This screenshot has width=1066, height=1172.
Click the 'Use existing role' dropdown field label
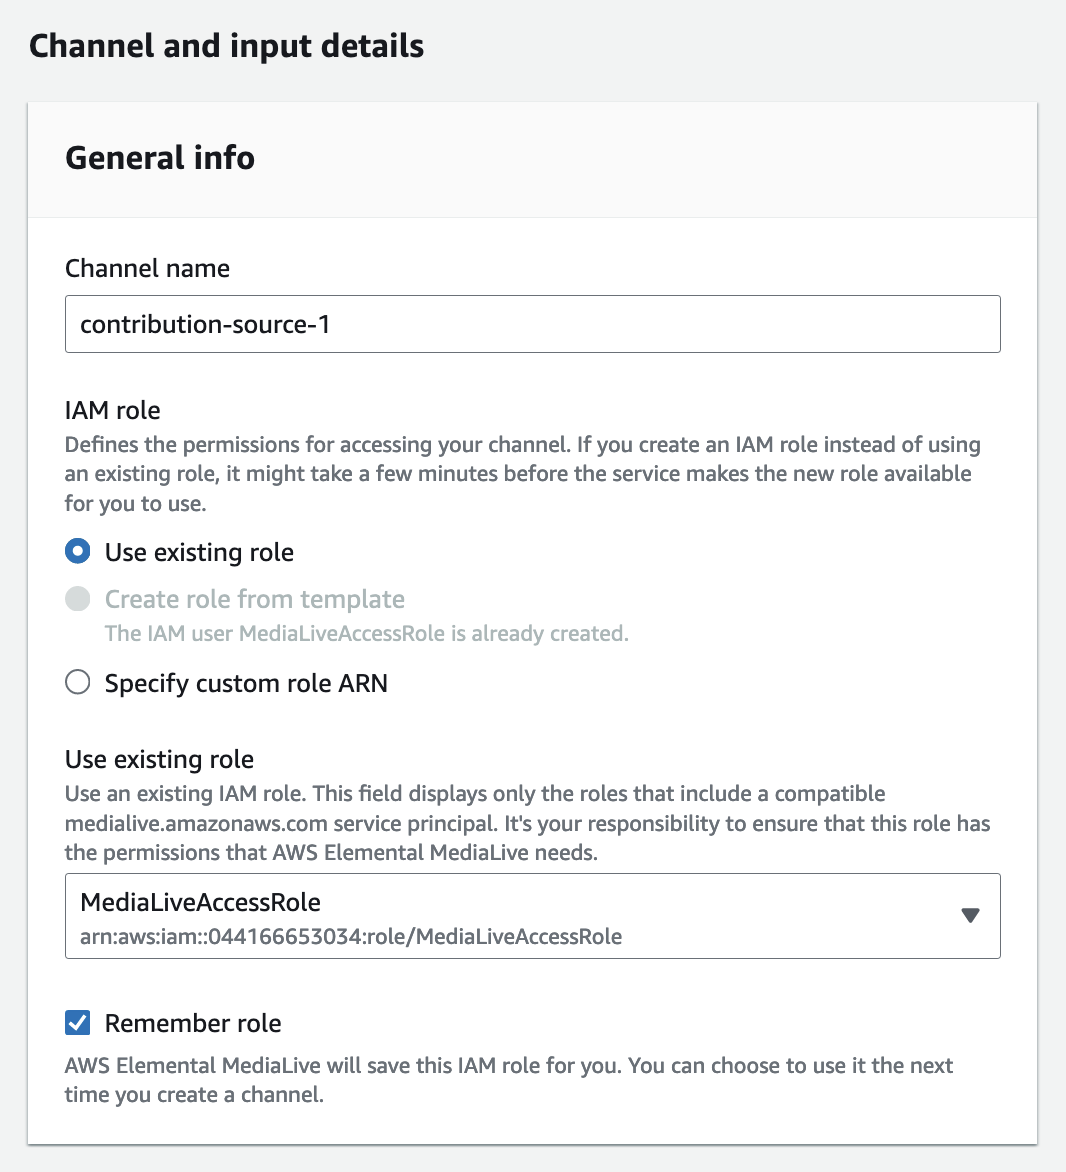(x=159, y=759)
